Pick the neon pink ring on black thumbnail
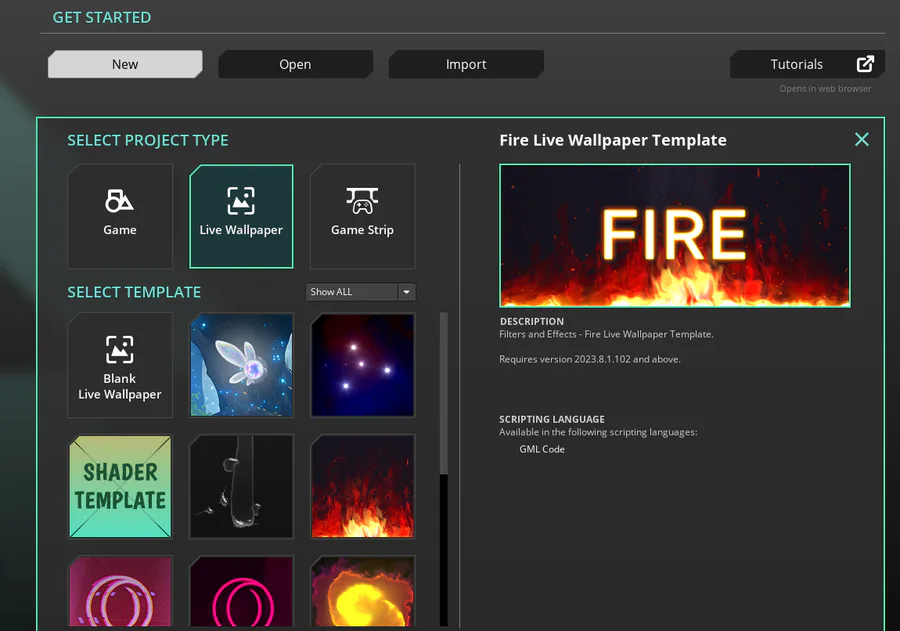The height and width of the screenshot is (631, 900). coord(242,591)
